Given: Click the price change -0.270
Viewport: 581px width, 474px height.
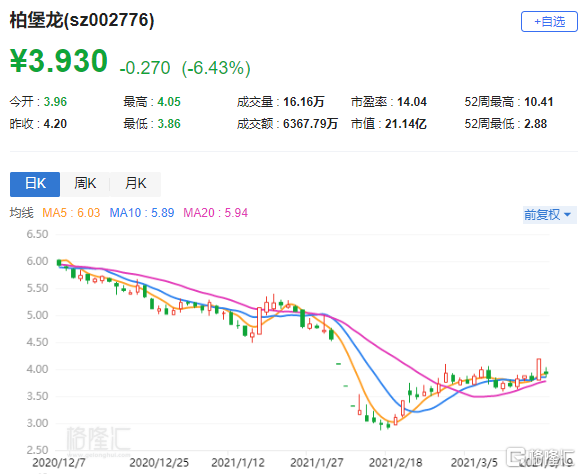Looking at the screenshot, I should pos(145,68).
